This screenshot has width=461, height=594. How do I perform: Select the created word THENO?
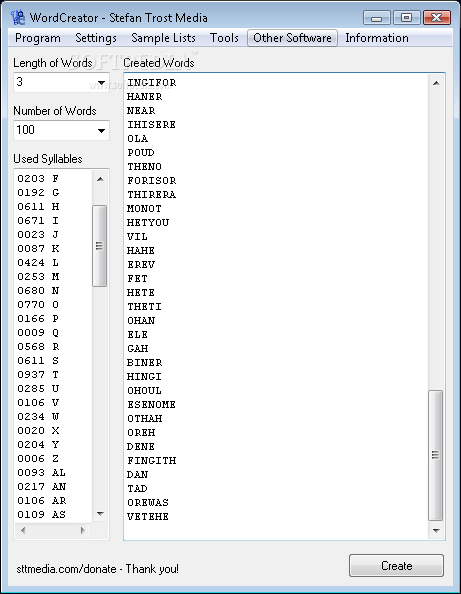coord(144,167)
